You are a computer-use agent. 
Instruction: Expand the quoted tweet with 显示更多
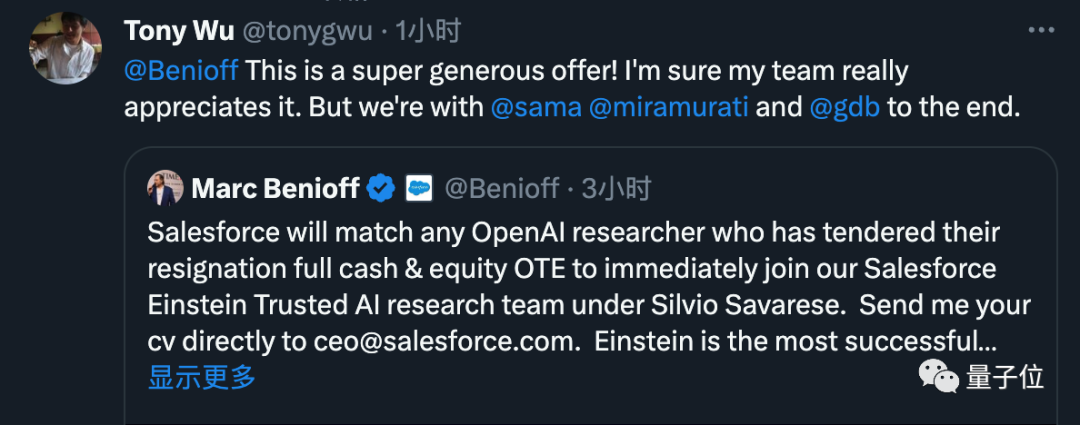pyautogui.click(x=202, y=378)
